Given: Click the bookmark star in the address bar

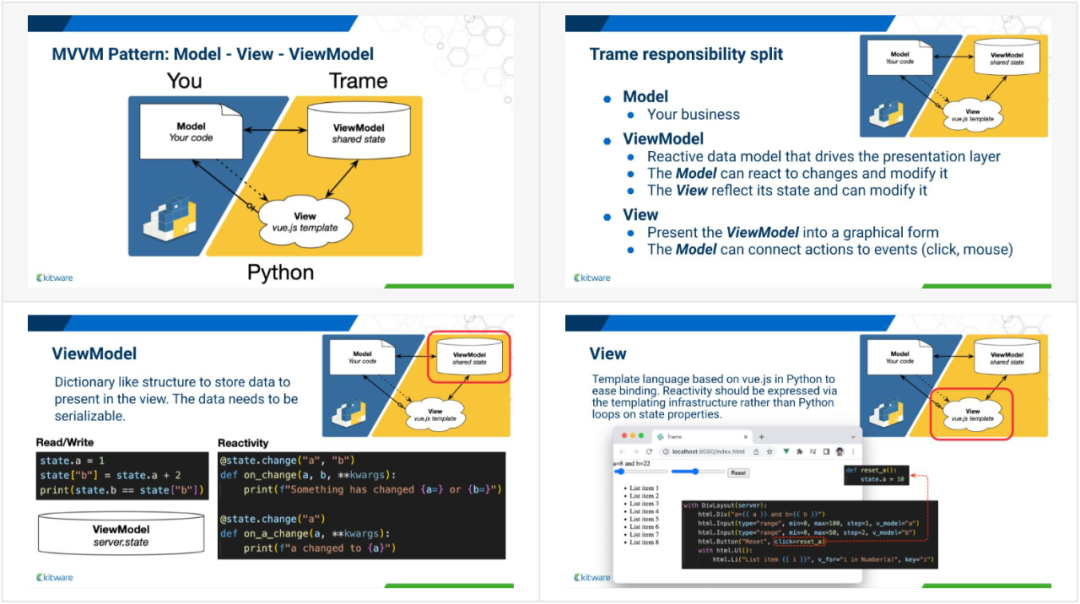Looking at the screenshot, I should [x=769, y=452].
